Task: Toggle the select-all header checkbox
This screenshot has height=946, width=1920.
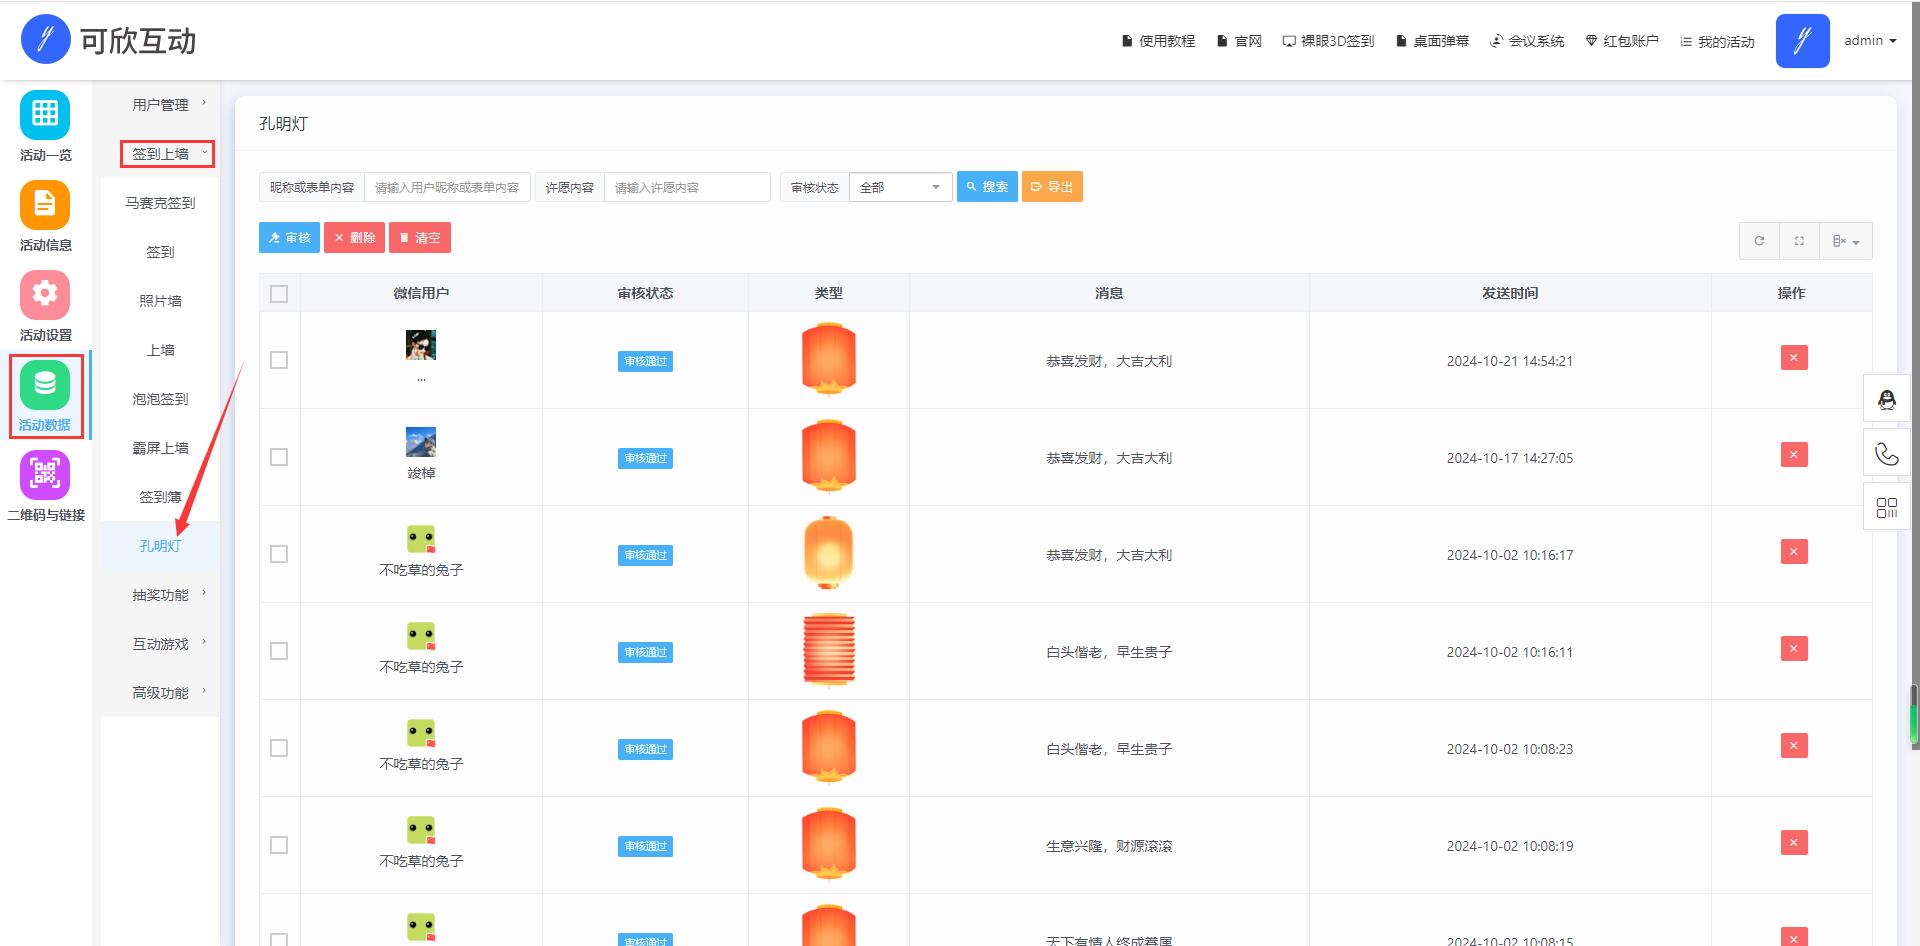Action: [x=279, y=294]
